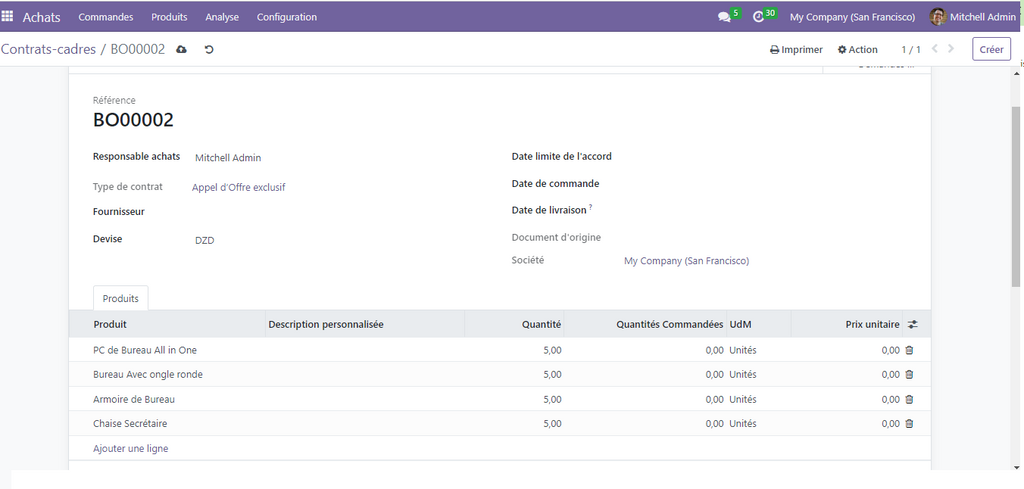The image size is (1024, 489).
Task: Click the discard changes undo icon
Action: (209, 49)
